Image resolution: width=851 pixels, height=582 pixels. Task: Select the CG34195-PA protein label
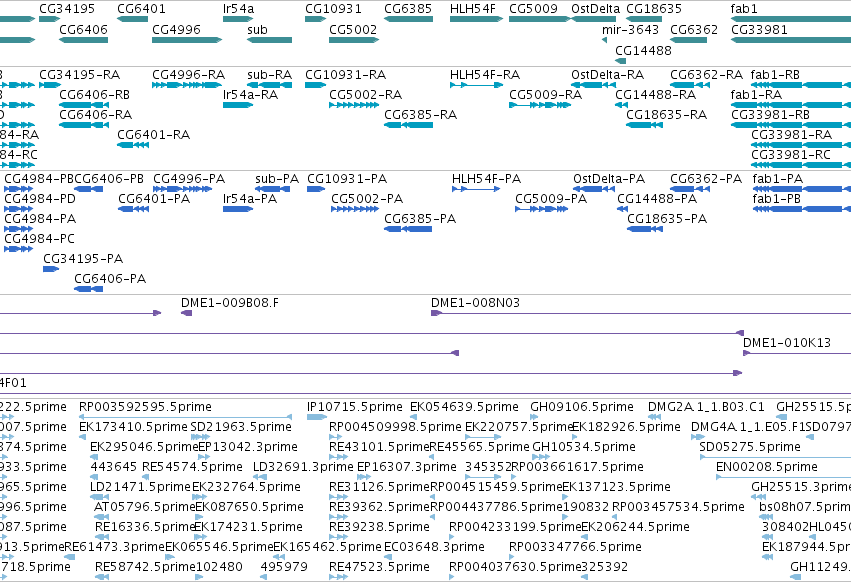coord(83,258)
